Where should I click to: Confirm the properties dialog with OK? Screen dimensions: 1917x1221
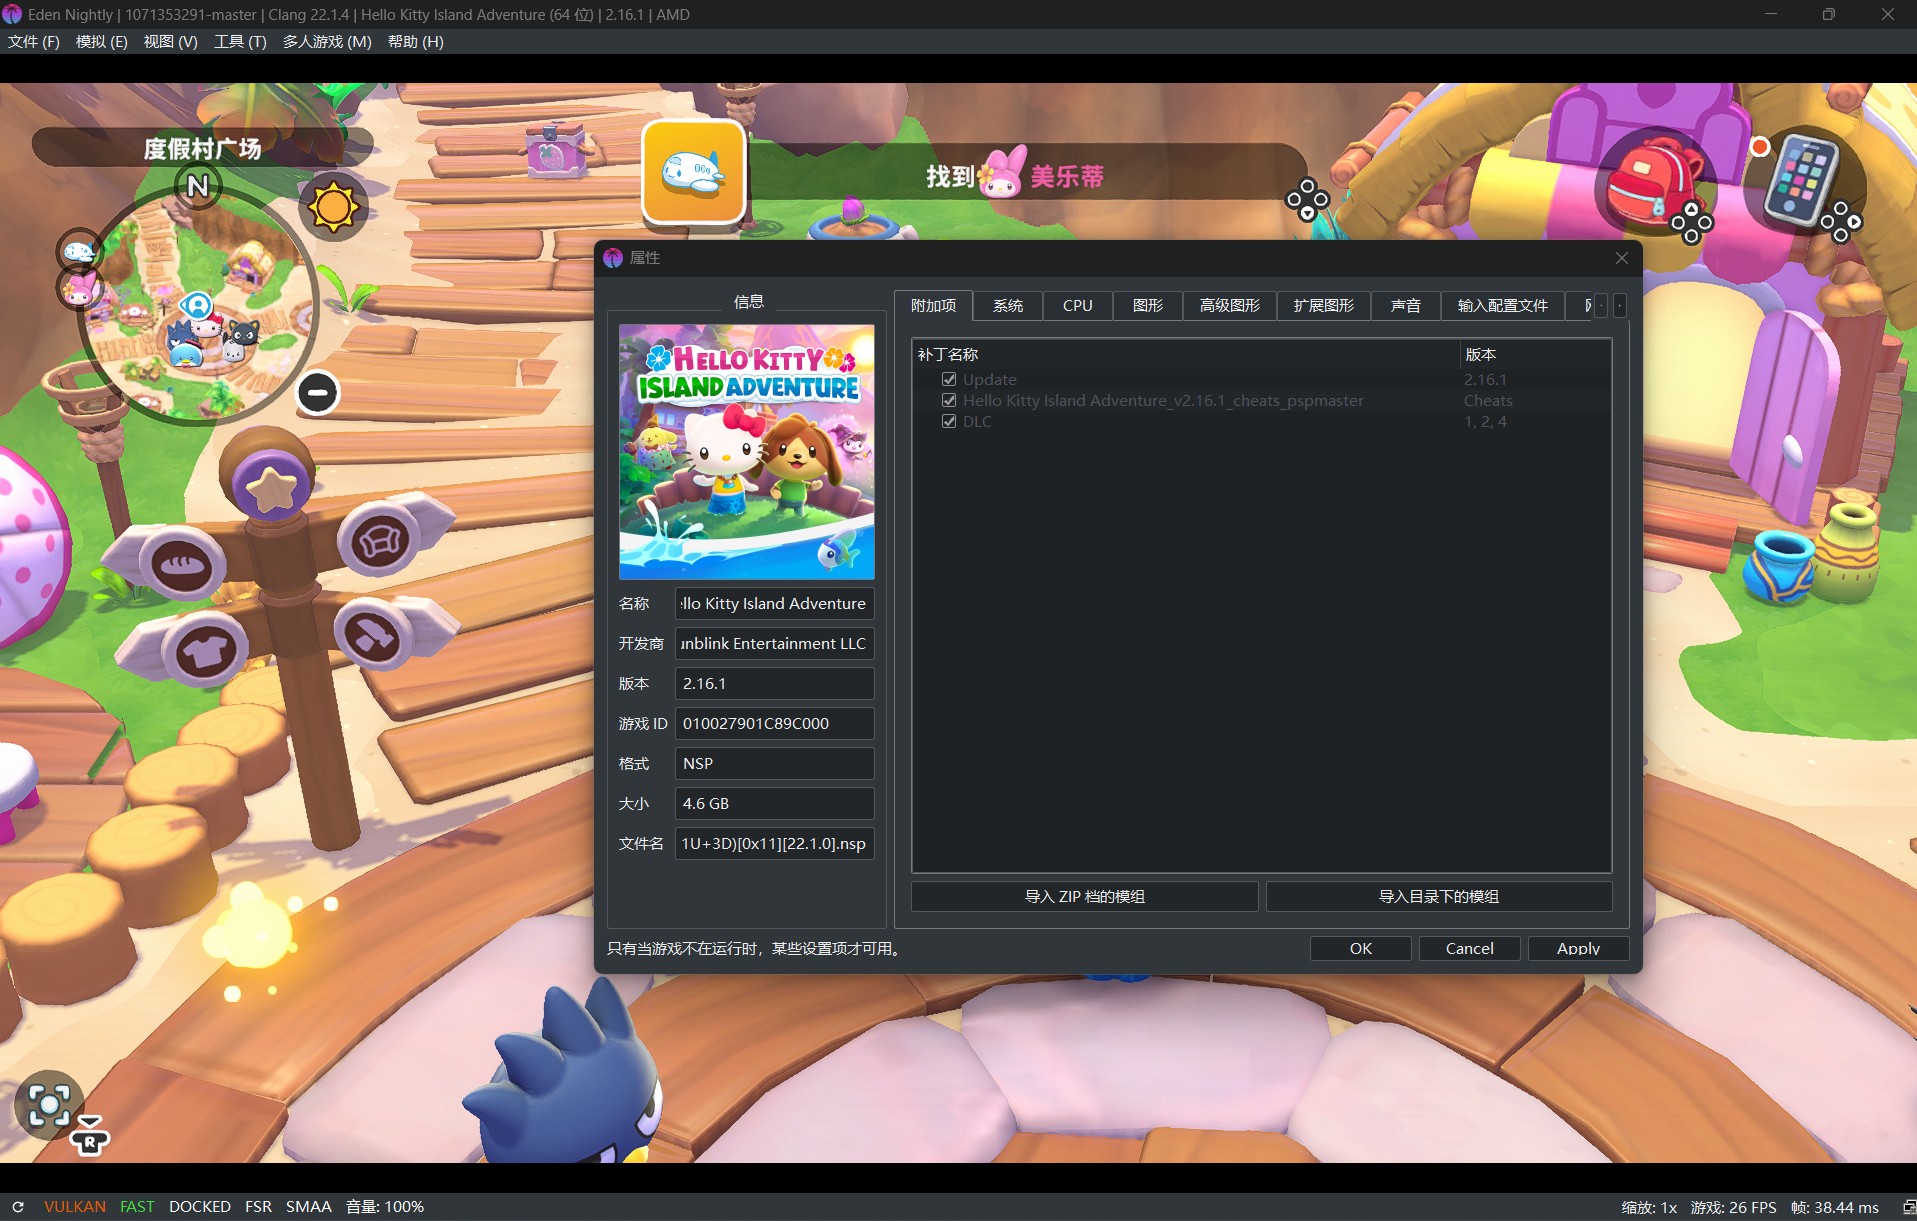[1361, 948]
